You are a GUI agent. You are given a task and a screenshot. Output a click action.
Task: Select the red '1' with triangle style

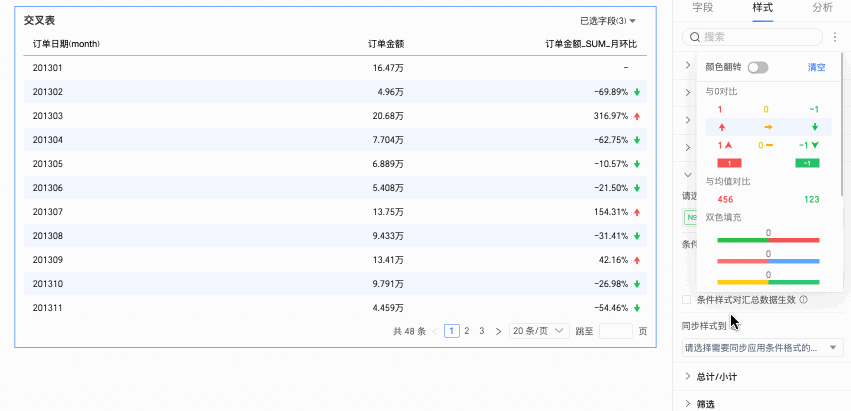pyautogui.click(x=725, y=145)
